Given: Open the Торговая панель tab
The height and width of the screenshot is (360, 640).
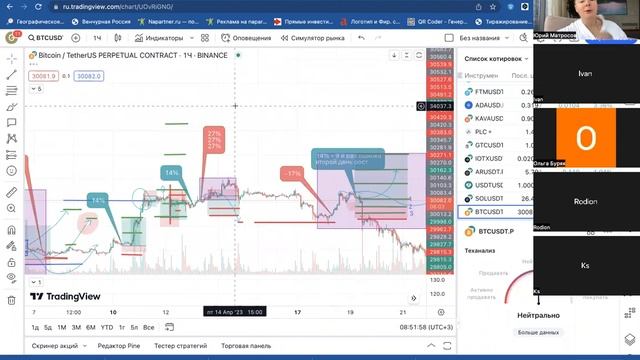Looking at the screenshot, I should pyautogui.click(x=246, y=346).
